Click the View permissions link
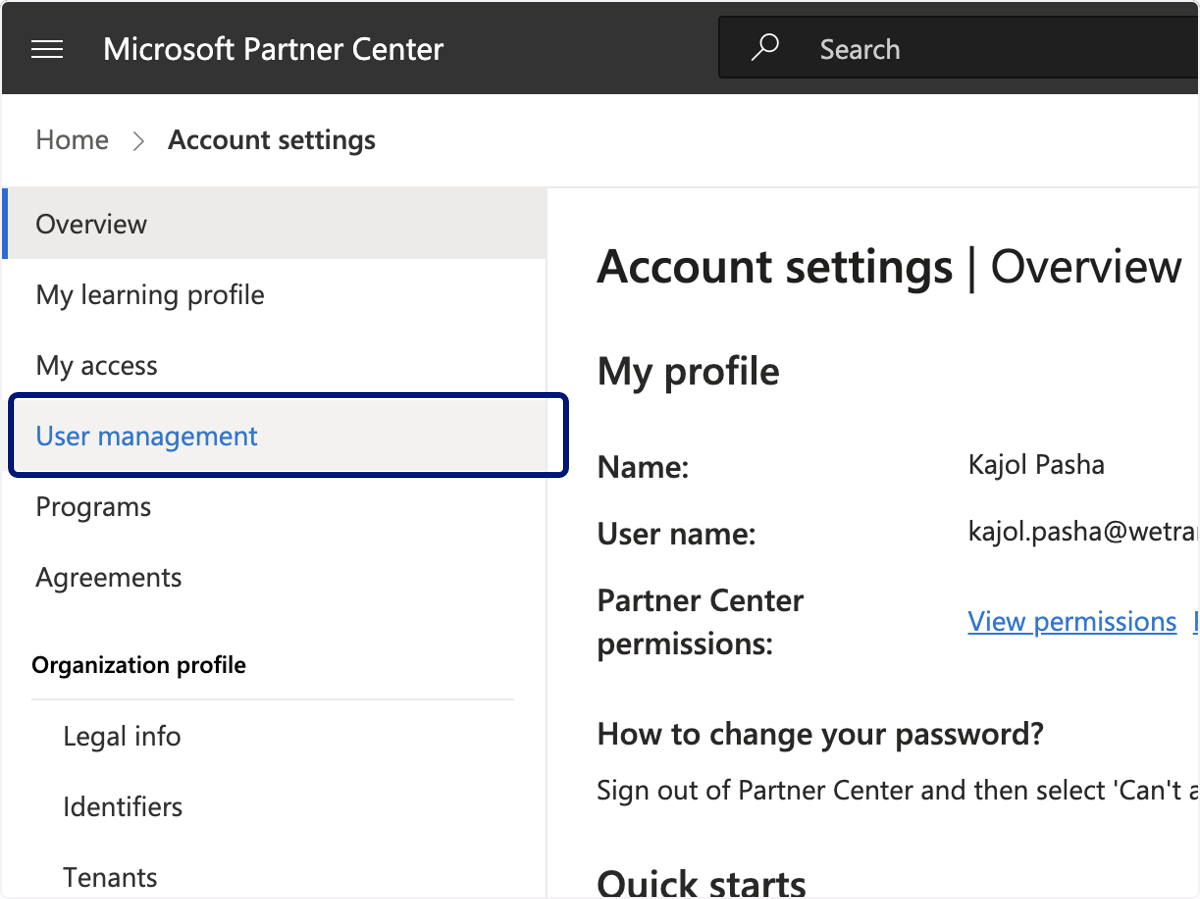 tap(1072, 621)
